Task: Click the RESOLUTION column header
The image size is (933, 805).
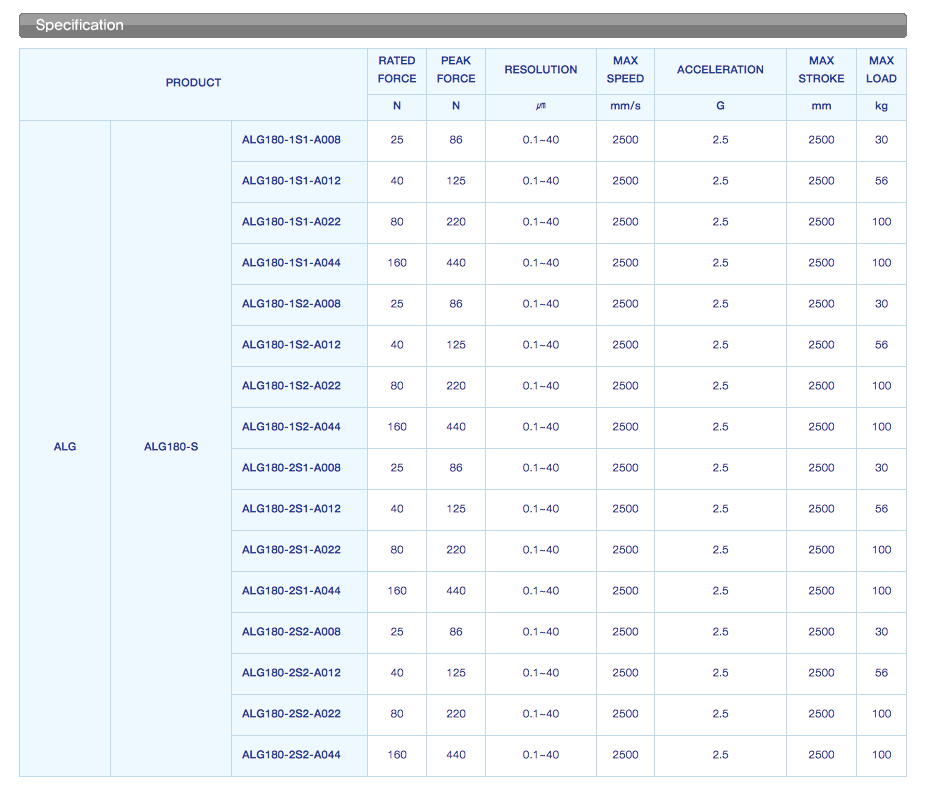Action: pyautogui.click(x=540, y=70)
